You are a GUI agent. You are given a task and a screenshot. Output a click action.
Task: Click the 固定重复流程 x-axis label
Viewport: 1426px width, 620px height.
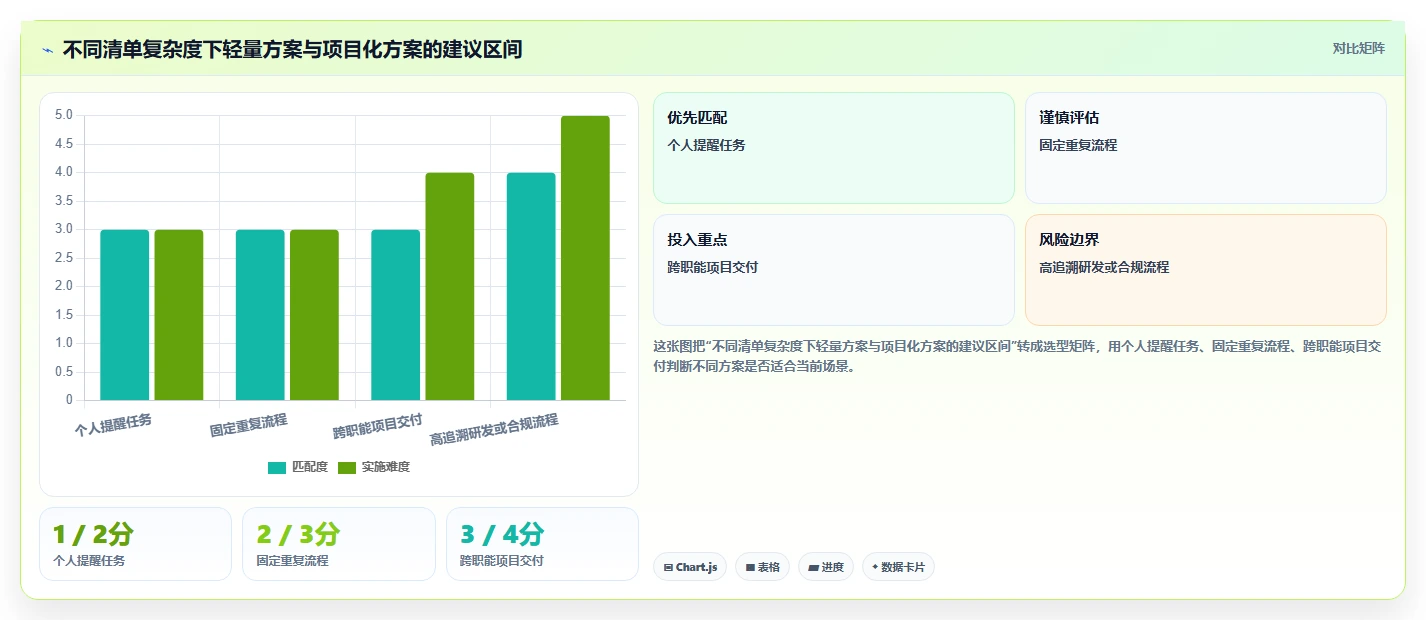[x=248, y=426]
